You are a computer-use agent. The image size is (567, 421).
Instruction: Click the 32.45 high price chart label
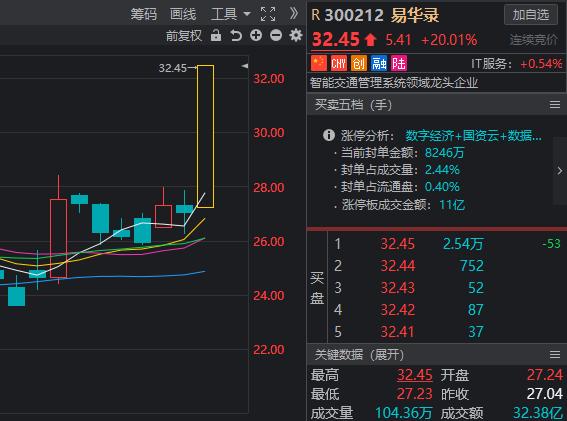173,68
